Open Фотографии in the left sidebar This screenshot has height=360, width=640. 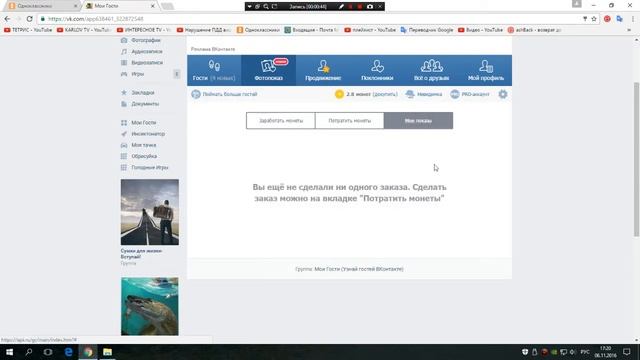click(141, 40)
